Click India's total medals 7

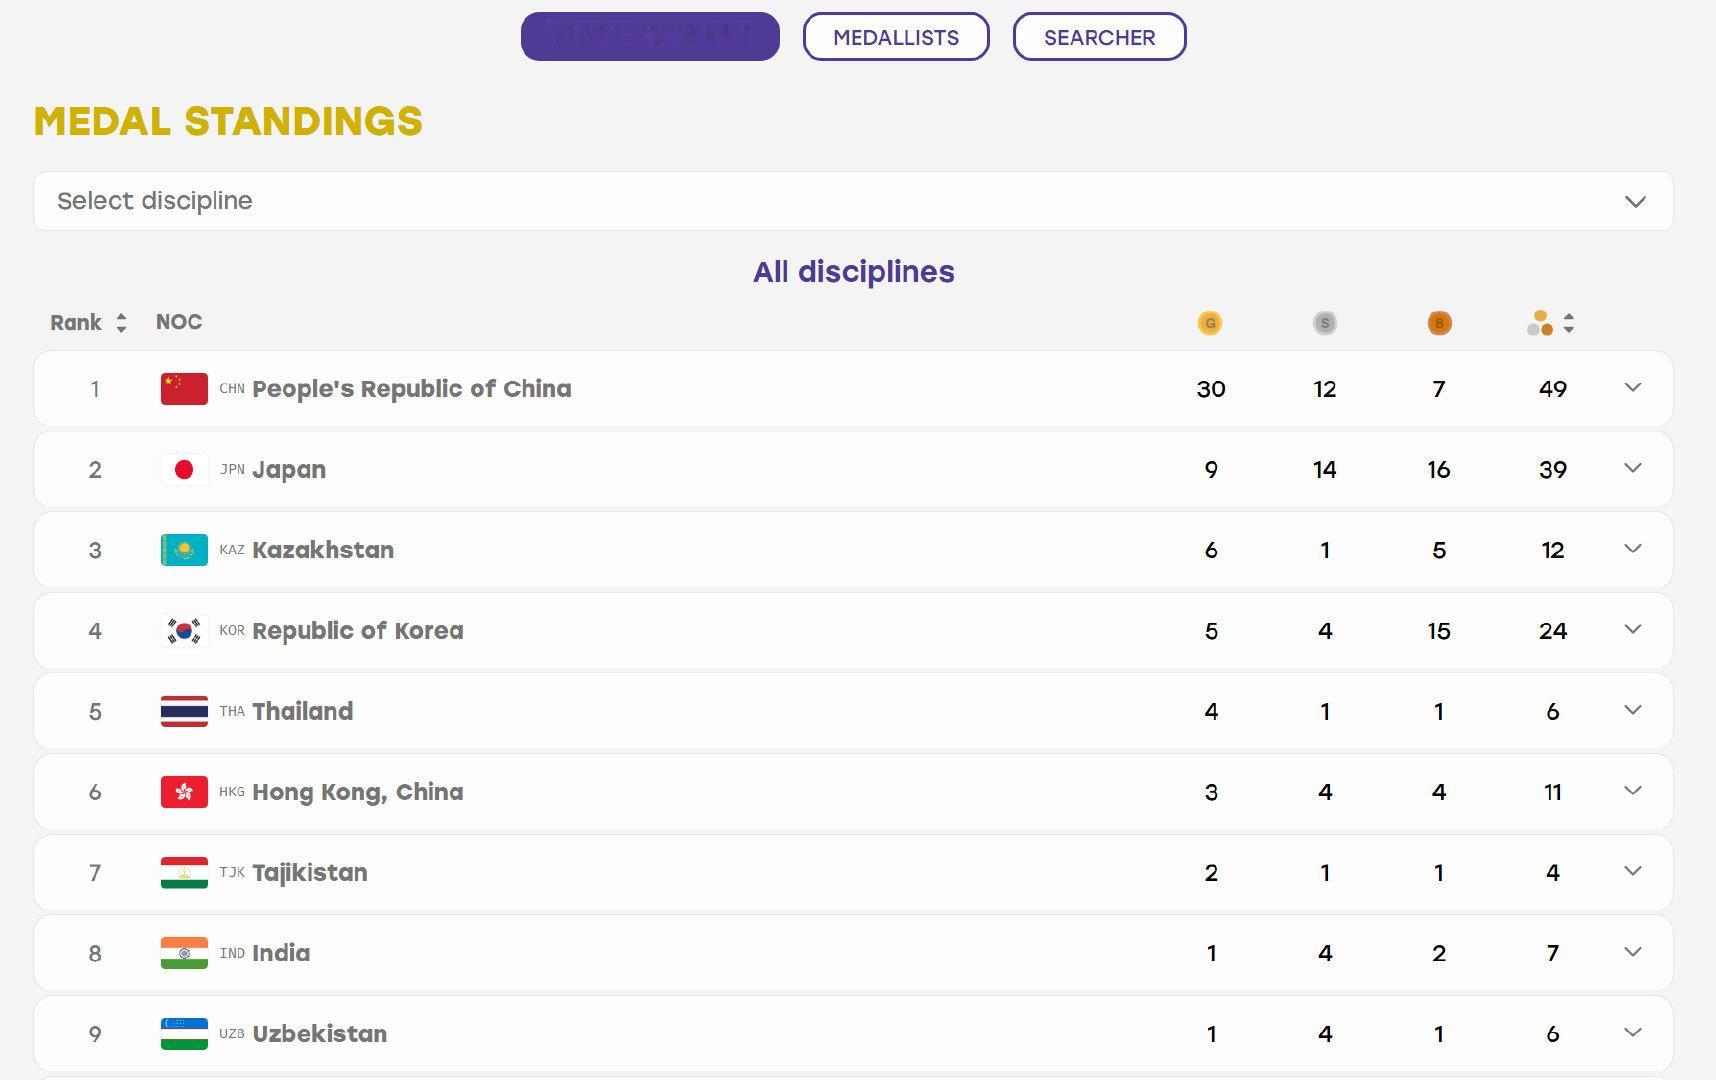pos(1552,953)
